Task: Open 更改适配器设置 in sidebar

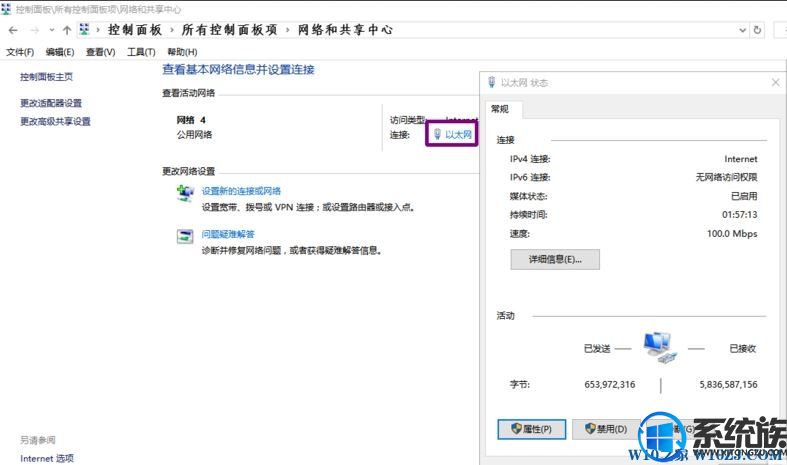Action: pos(51,103)
